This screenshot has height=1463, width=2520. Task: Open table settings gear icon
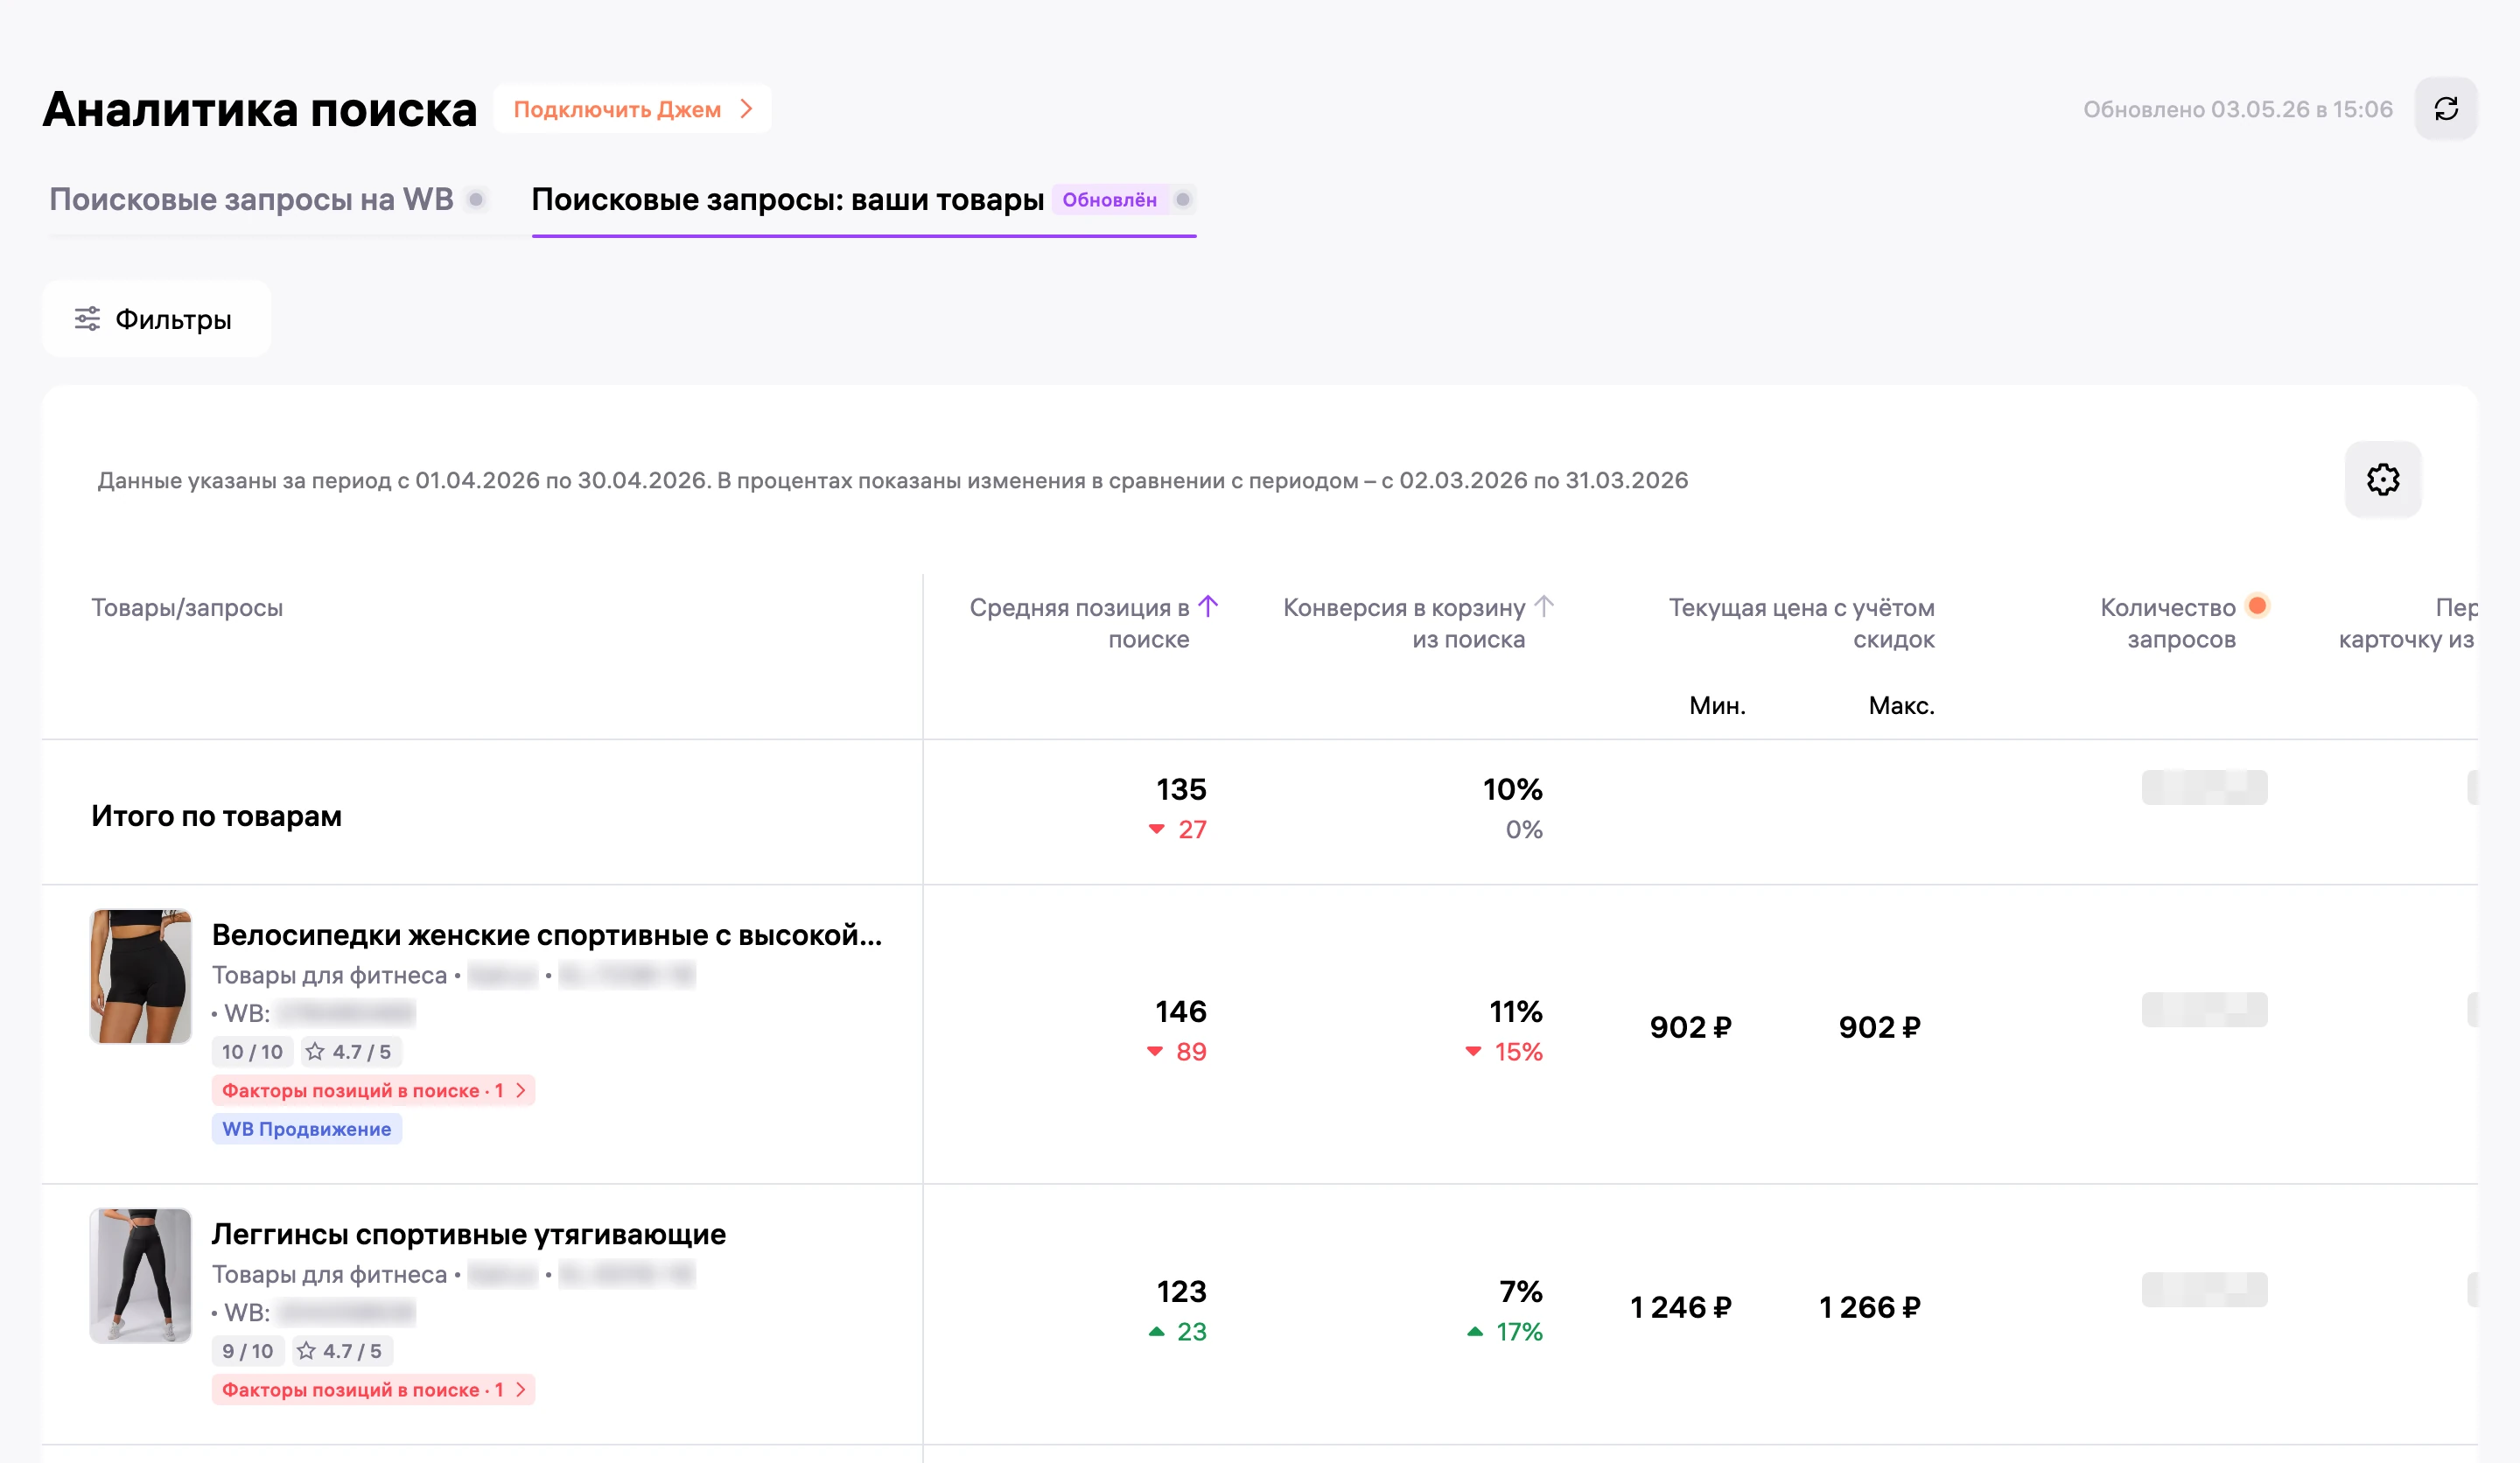coord(2382,480)
